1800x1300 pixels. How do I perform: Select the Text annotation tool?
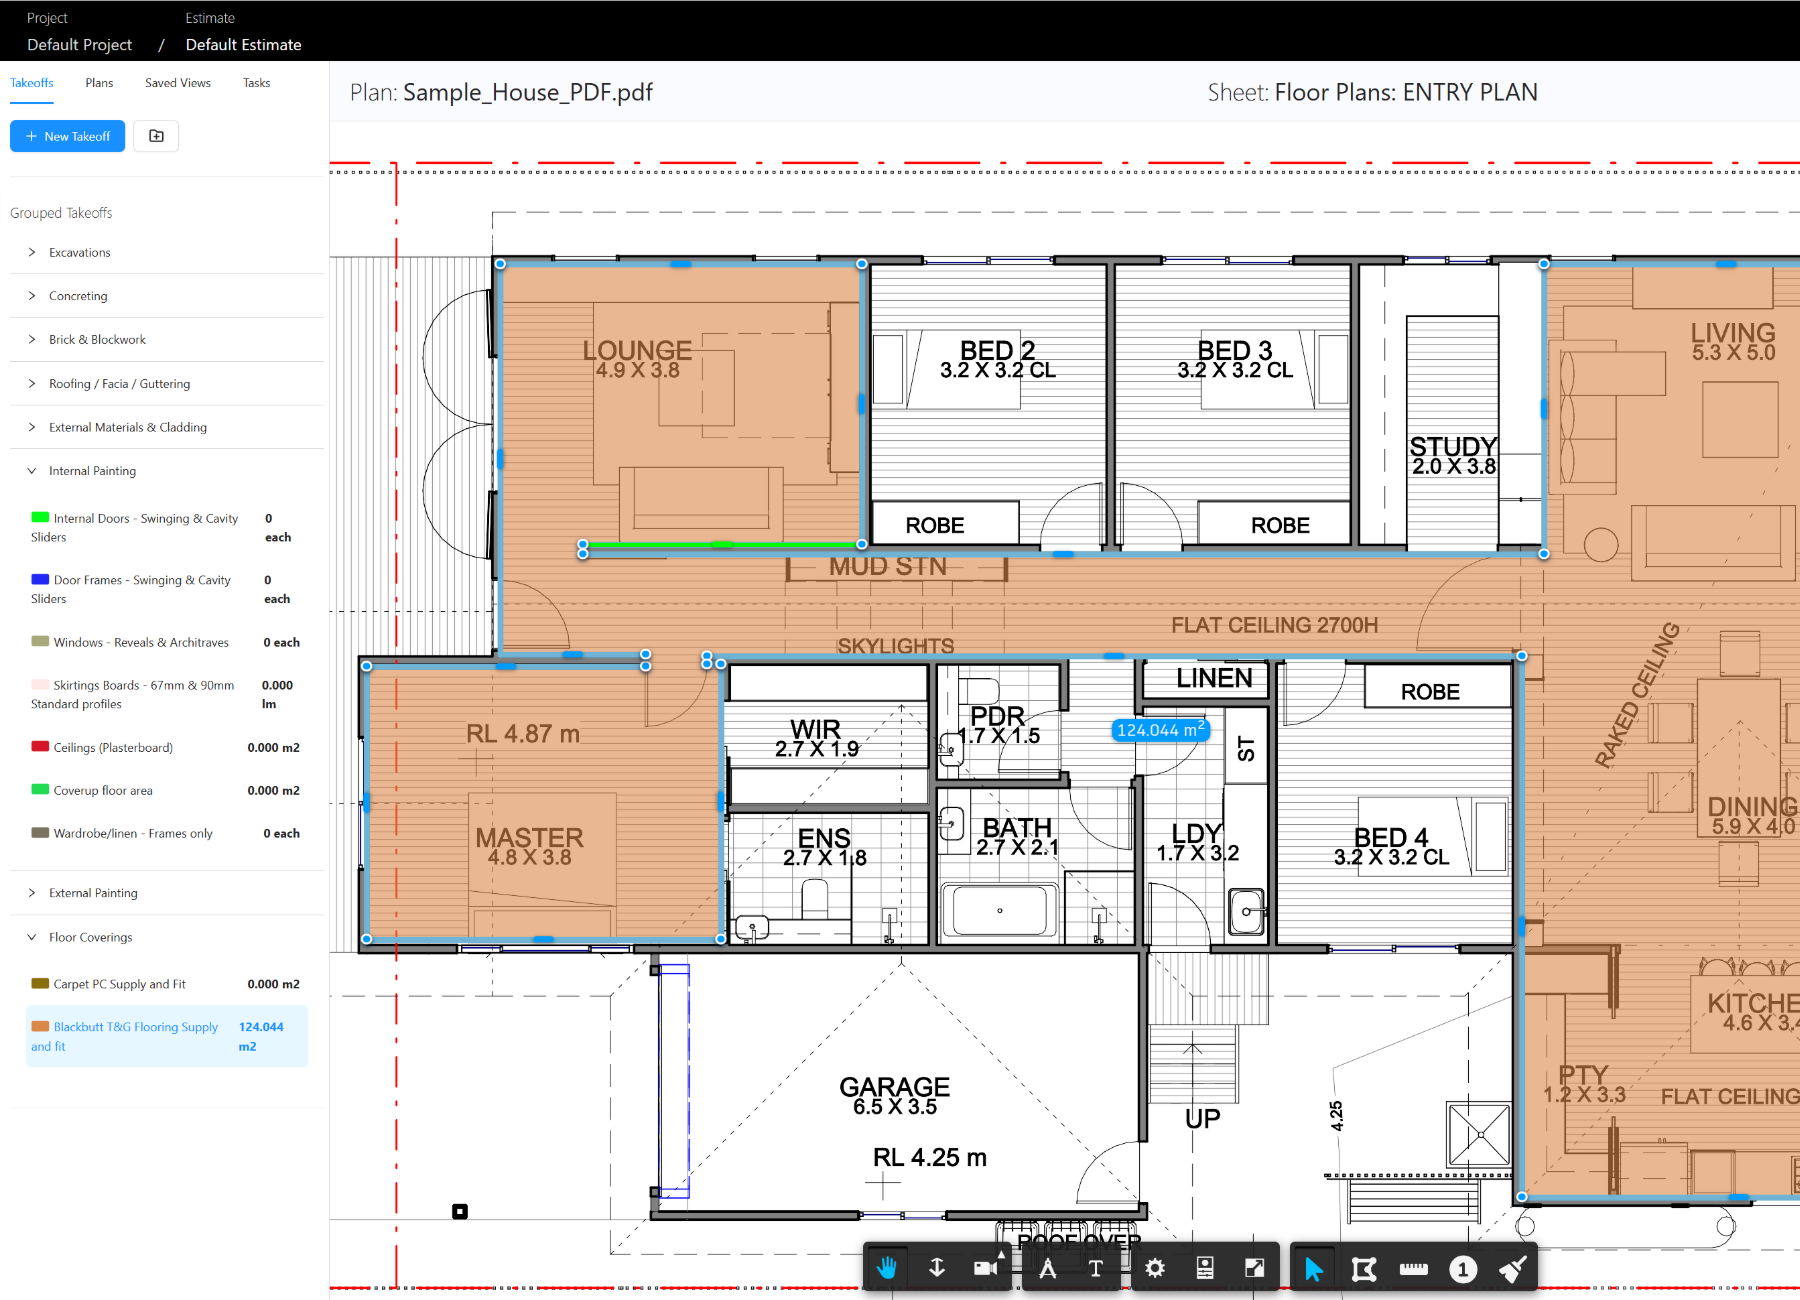(x=1095, y=1267)
